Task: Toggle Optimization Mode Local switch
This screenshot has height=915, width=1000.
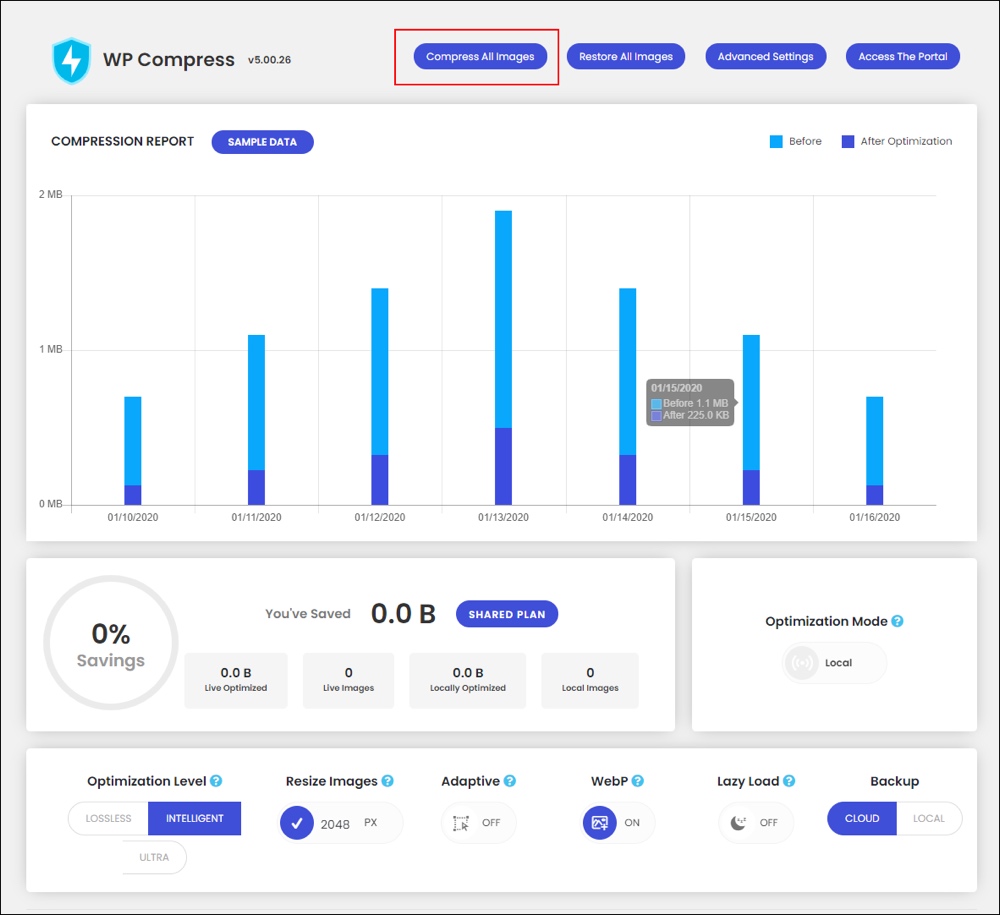Action: [834, 663]
